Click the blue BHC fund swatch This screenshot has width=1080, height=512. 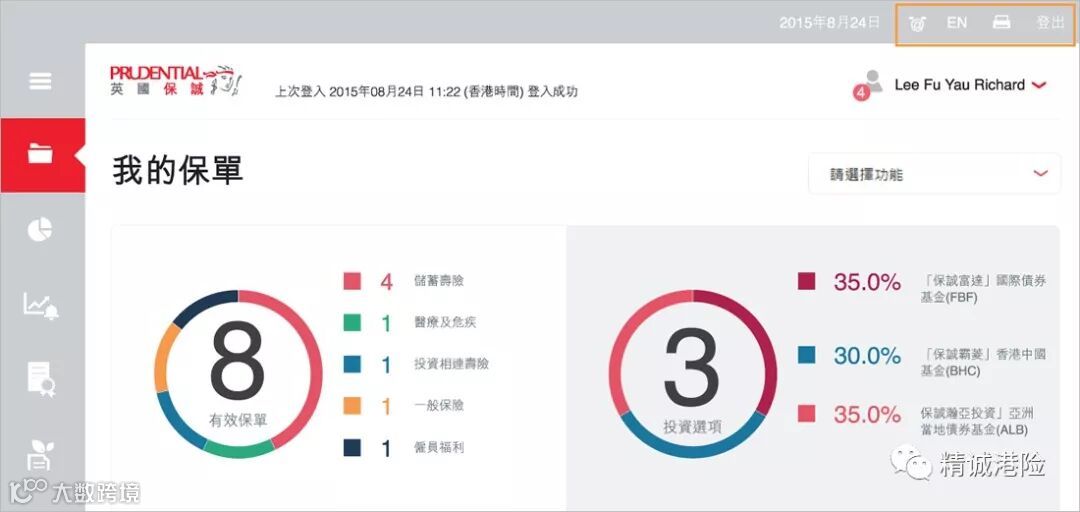tap(807, 355)
